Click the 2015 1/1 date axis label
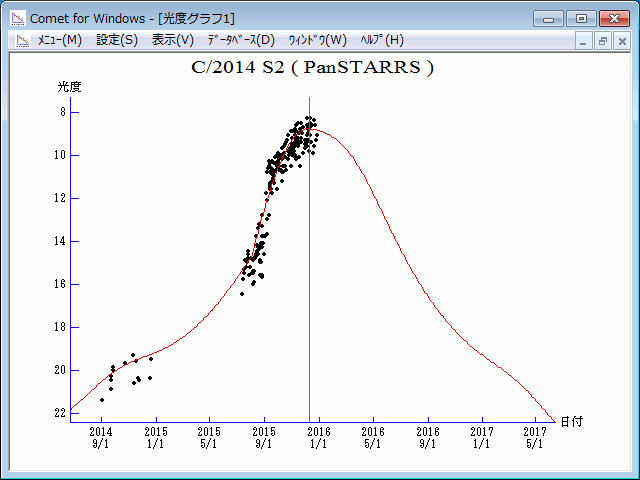The height and width of the screenshot is (480, 640). pyautogui.click(x=156, y=438)
